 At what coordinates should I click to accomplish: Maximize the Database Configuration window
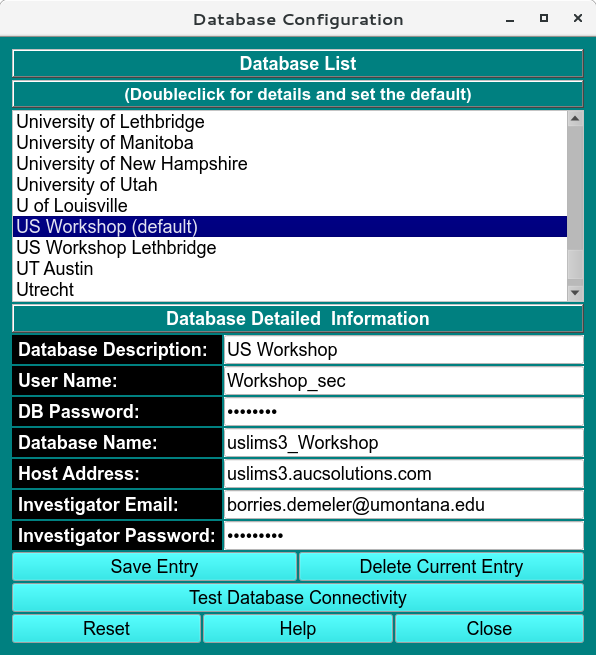tap(543, 18)
